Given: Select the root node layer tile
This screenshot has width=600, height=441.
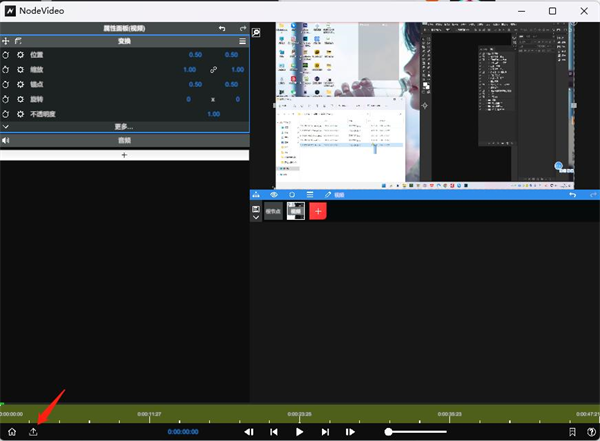Looking at the screenshot, I should coord(273,211).
